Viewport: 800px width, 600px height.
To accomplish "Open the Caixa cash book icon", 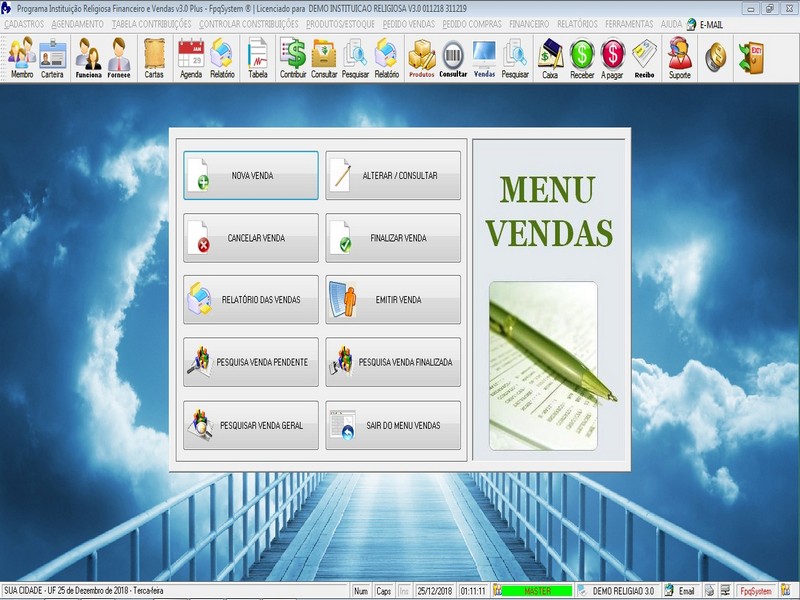I will [550, 58].
